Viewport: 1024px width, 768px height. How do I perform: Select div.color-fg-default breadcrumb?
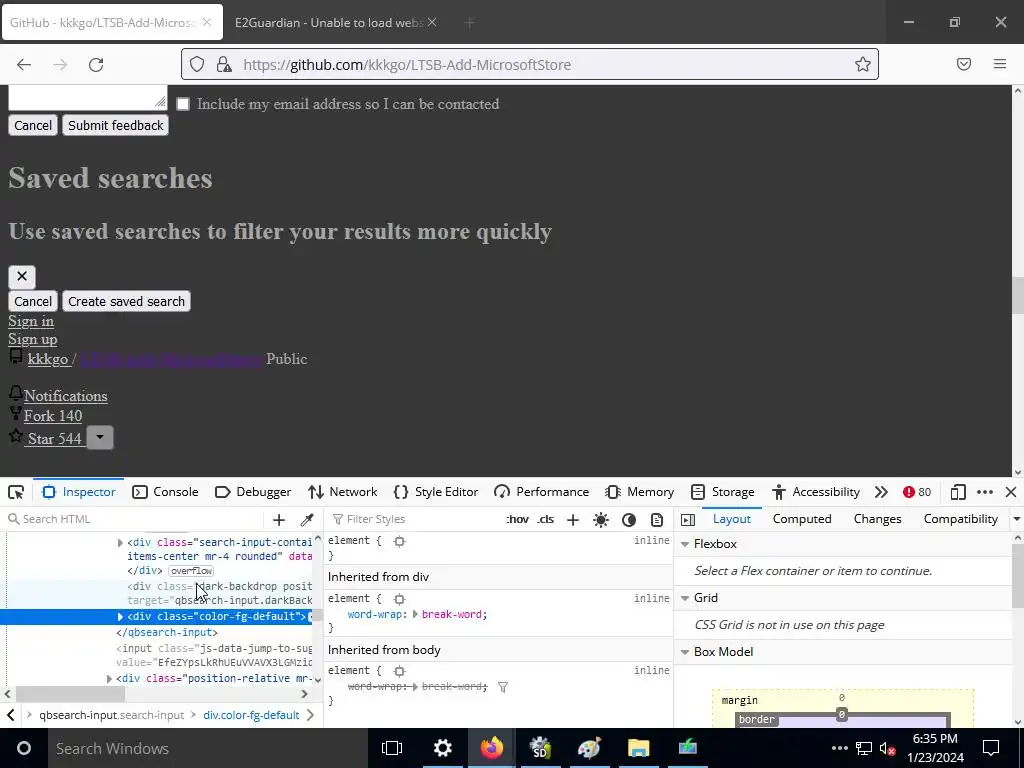click(251, 715)
